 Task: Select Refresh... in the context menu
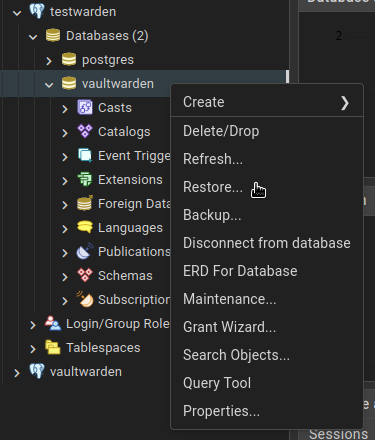[267, 159]
